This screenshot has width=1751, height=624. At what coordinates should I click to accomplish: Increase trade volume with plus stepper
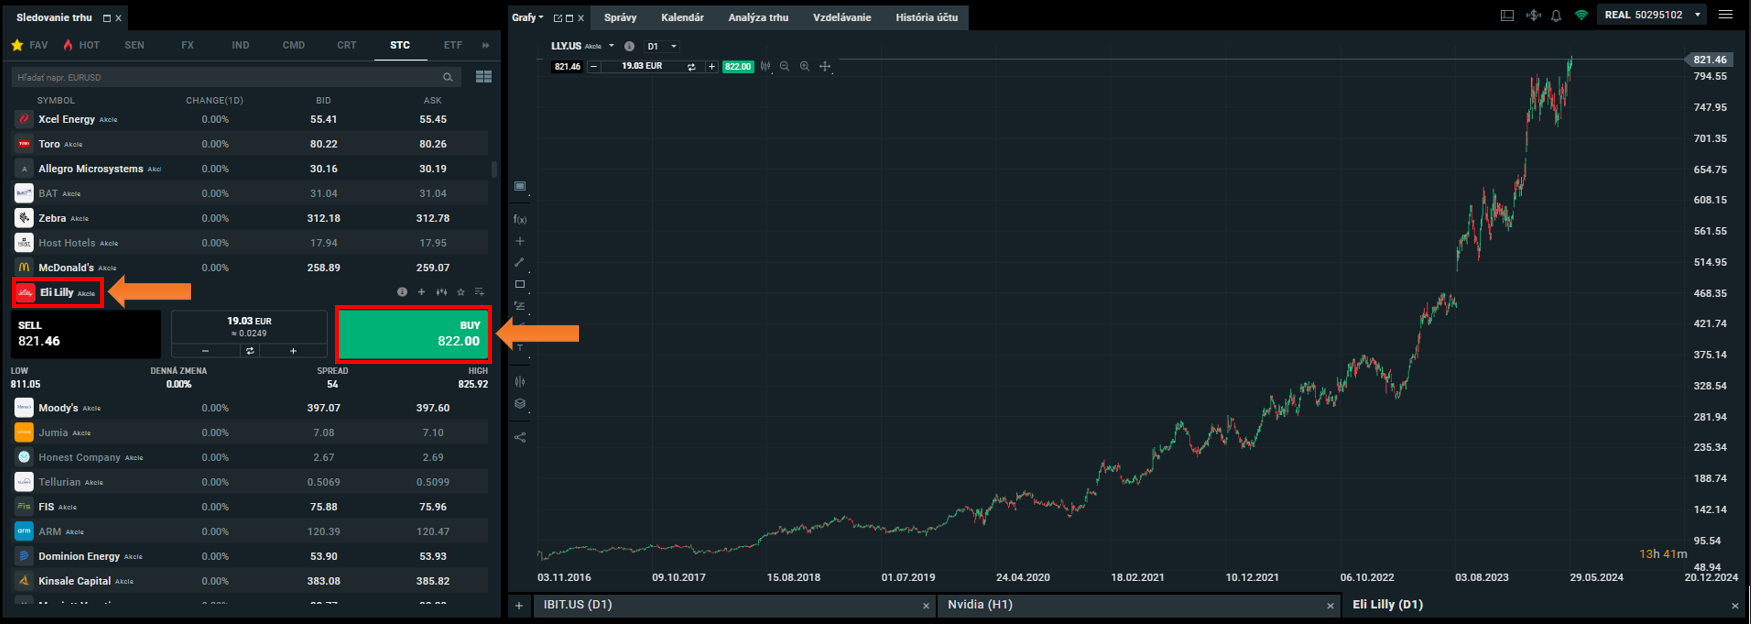293,351
